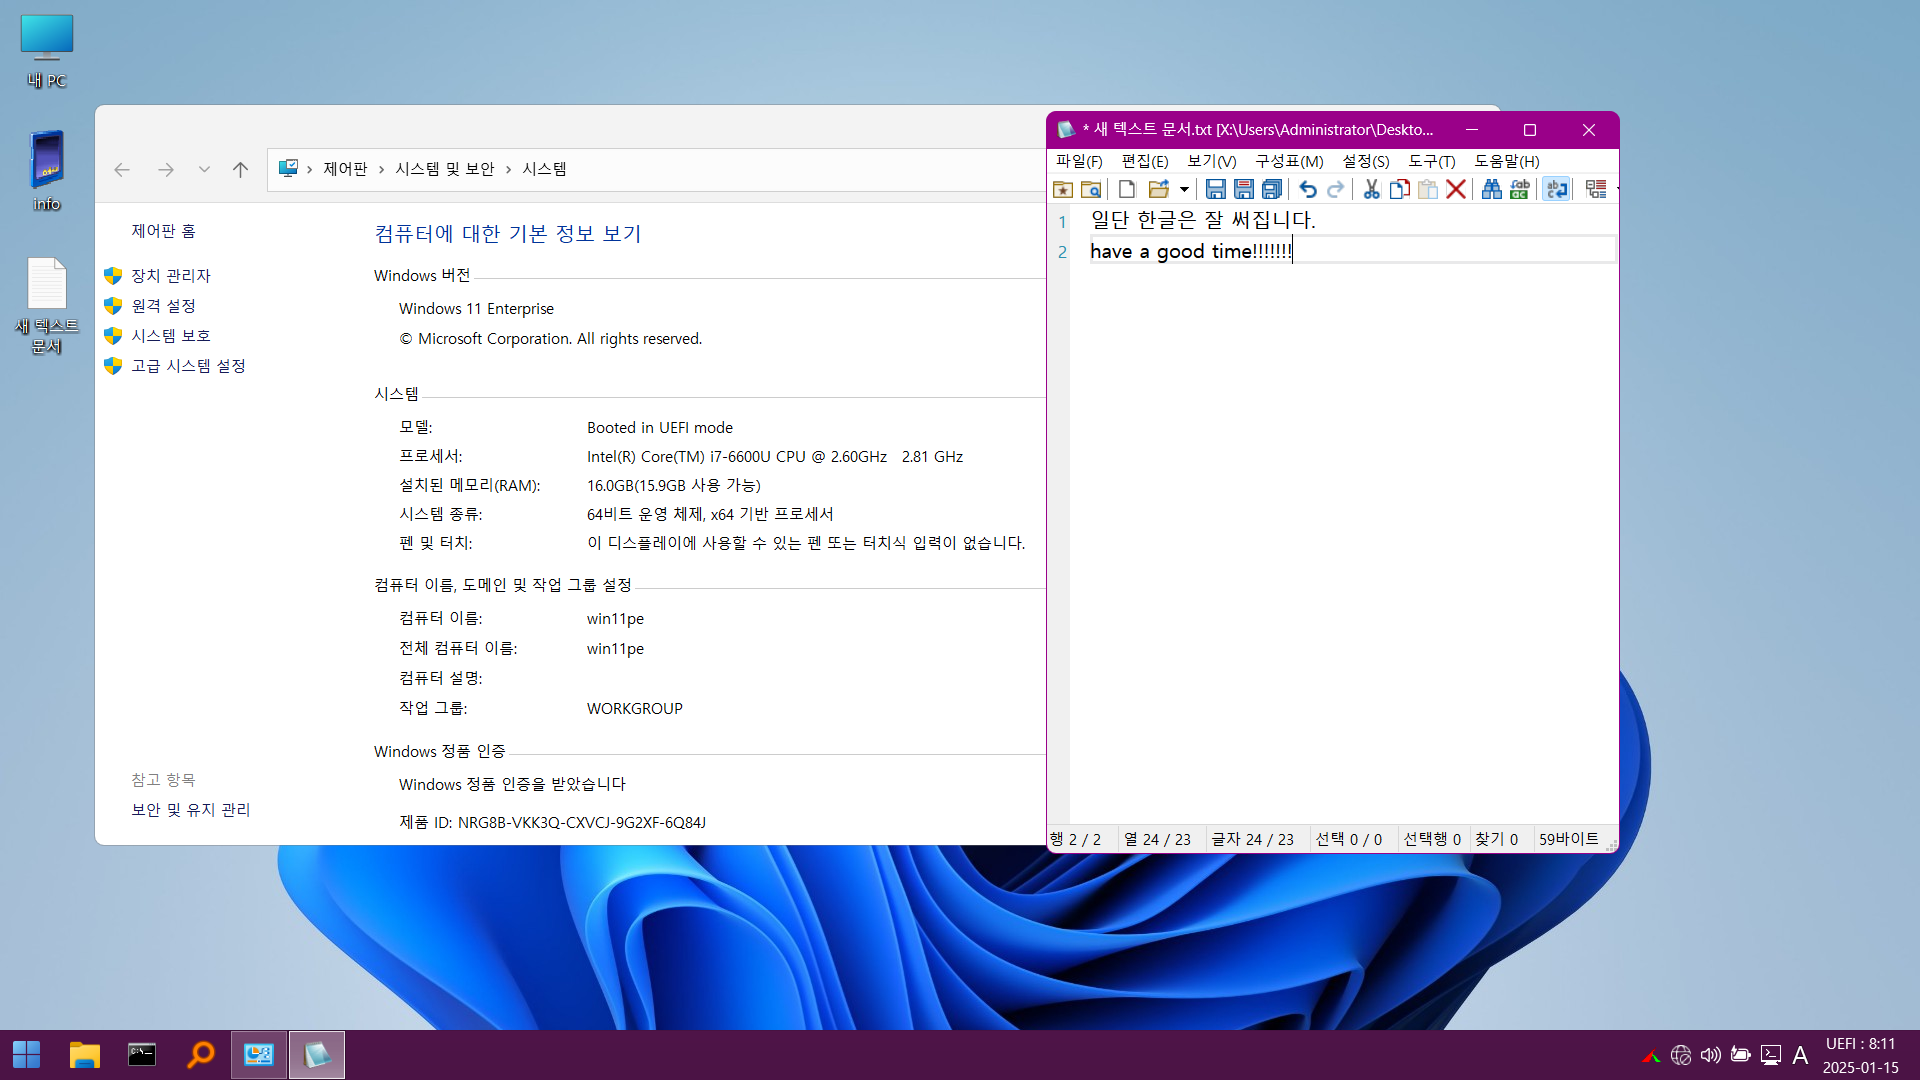
Task: Select the 내 PC desktop icon
Action: 46,52
